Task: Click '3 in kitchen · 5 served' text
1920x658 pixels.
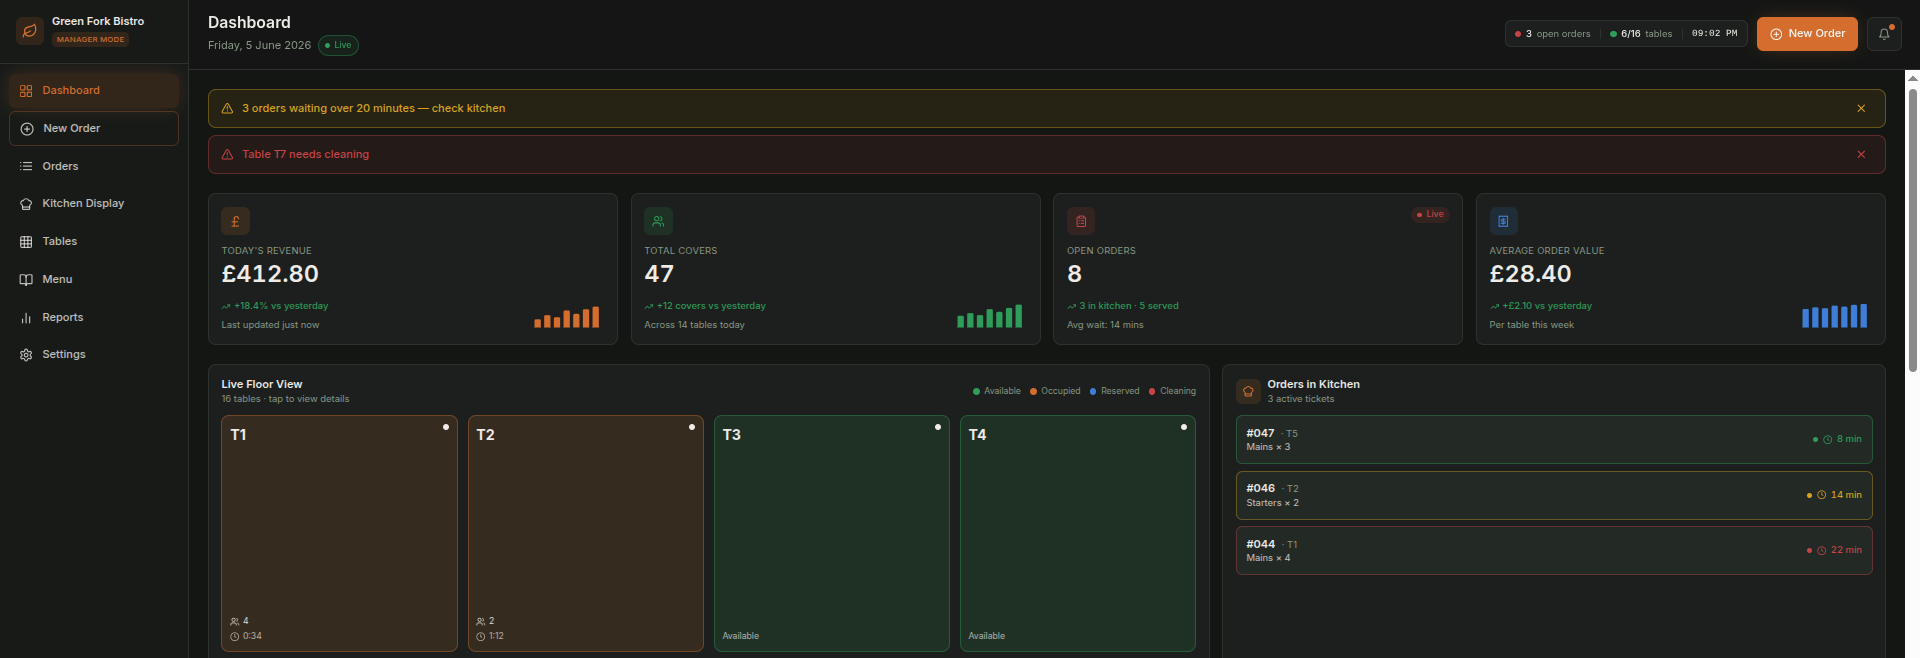Action: click(x=1129, y=306)
